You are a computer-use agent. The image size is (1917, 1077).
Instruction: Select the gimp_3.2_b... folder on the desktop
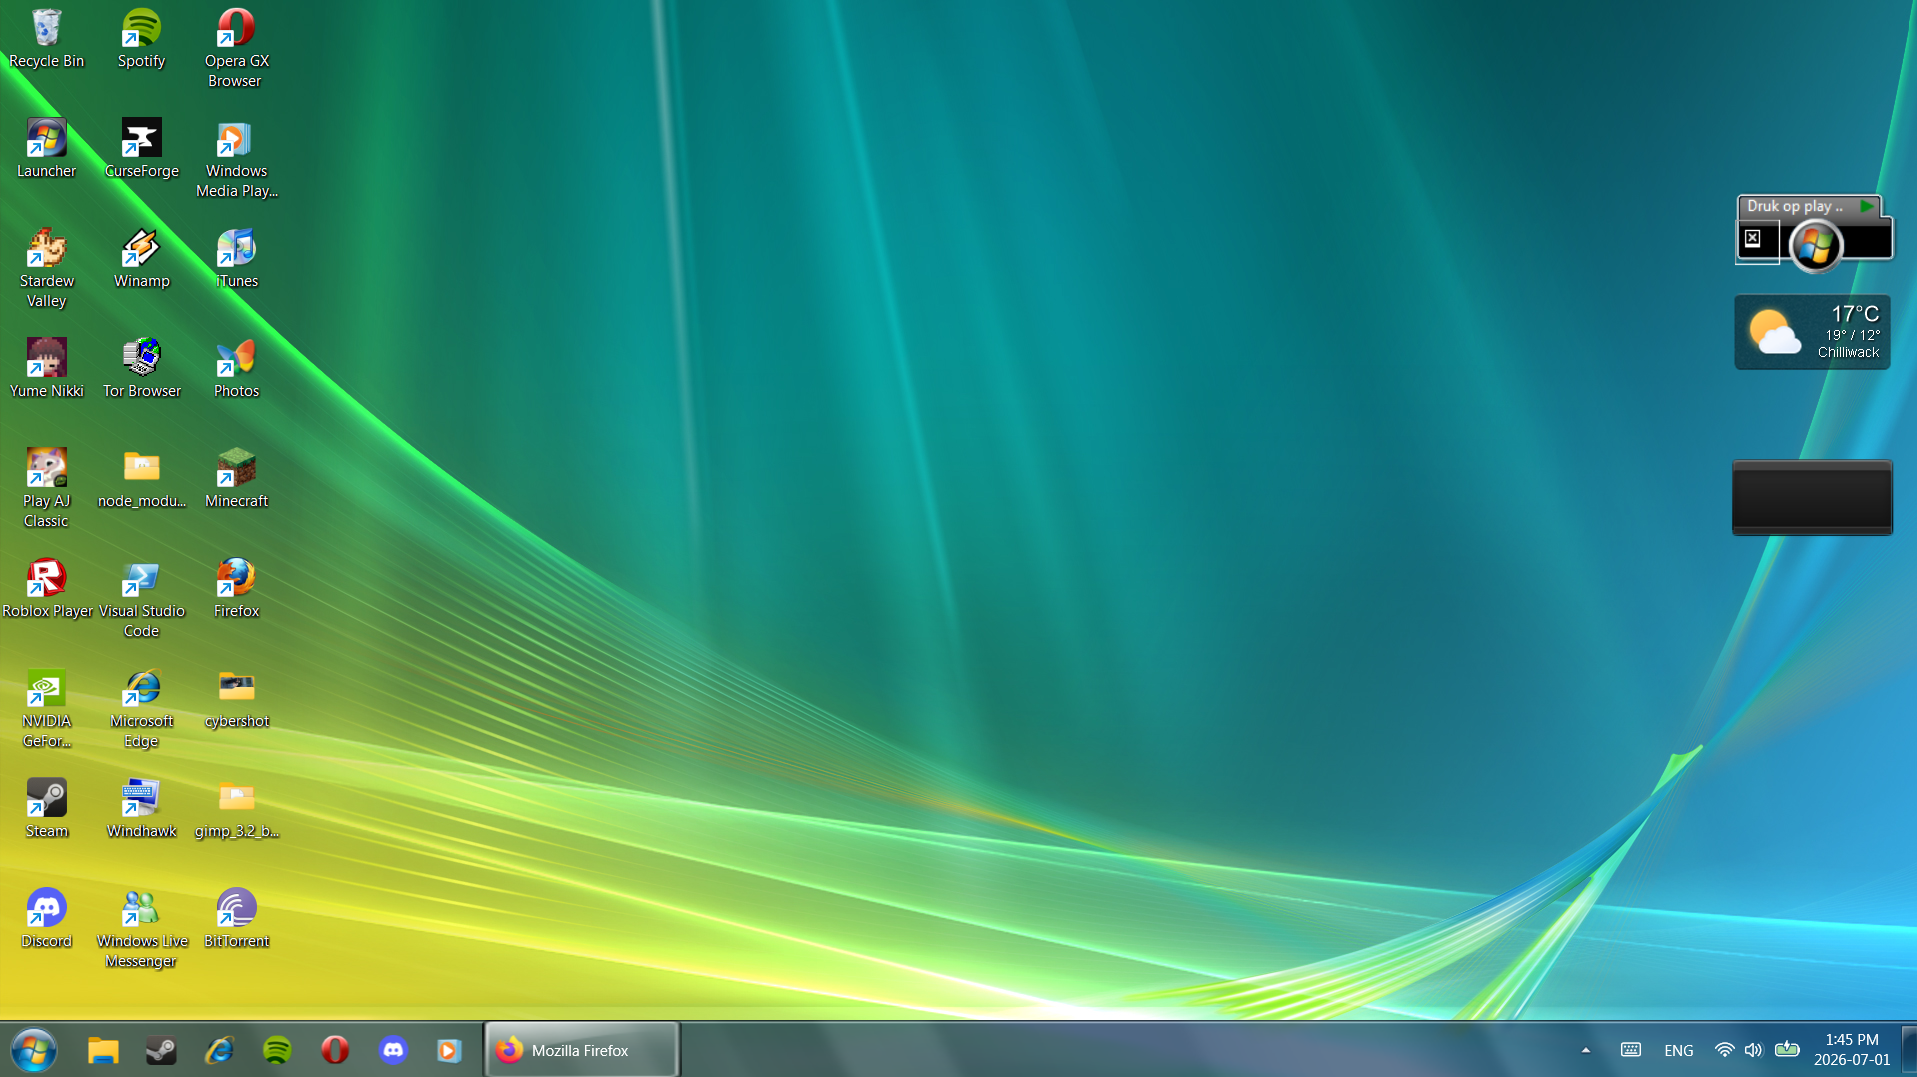click(x=236, y=810)
